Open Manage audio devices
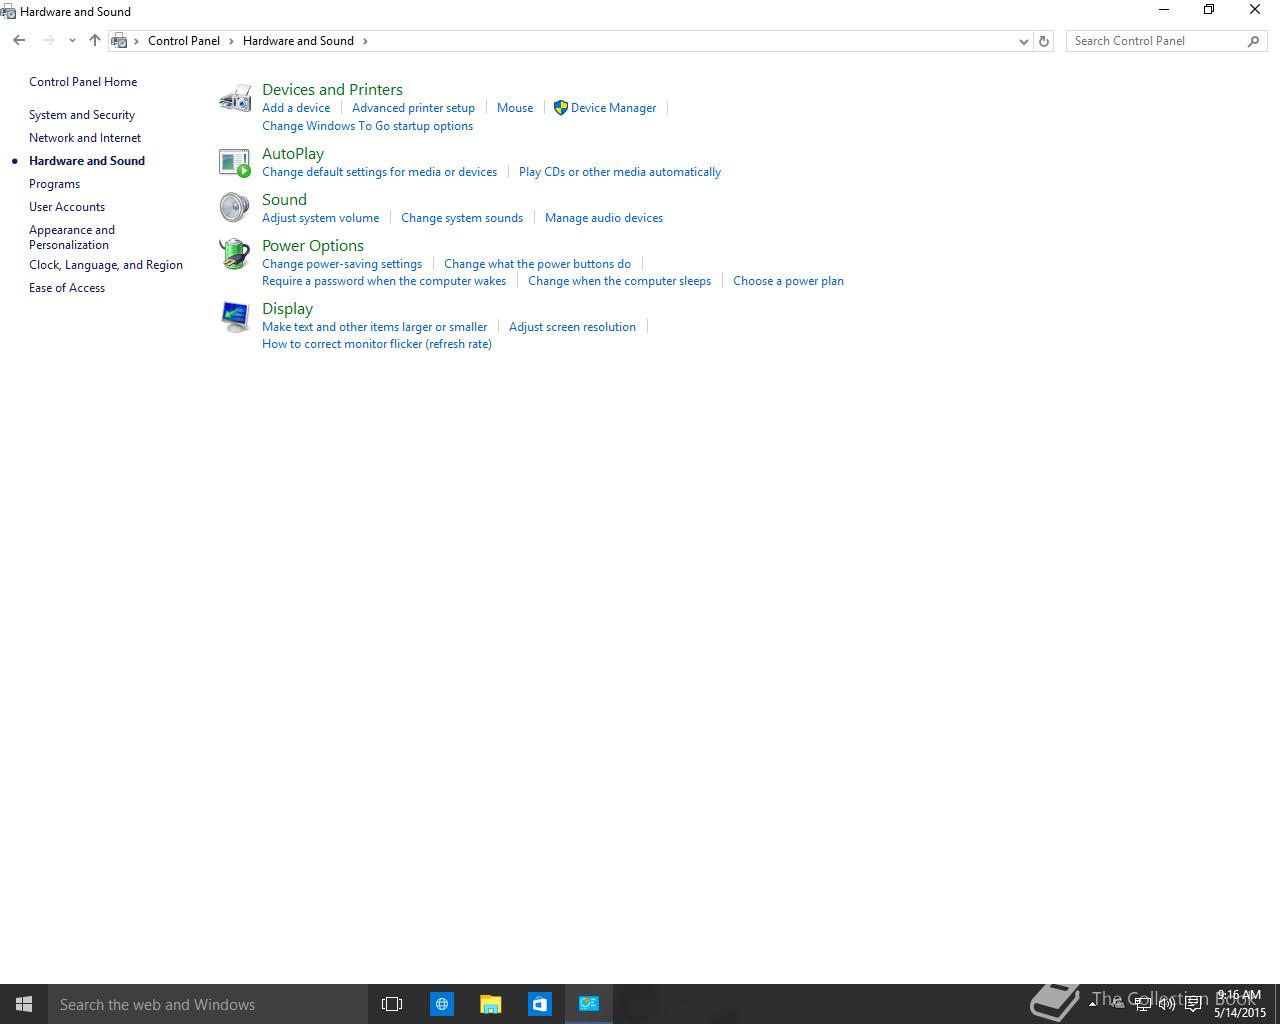Viewport: 1280px width, 1024px height. click(604, 218)
